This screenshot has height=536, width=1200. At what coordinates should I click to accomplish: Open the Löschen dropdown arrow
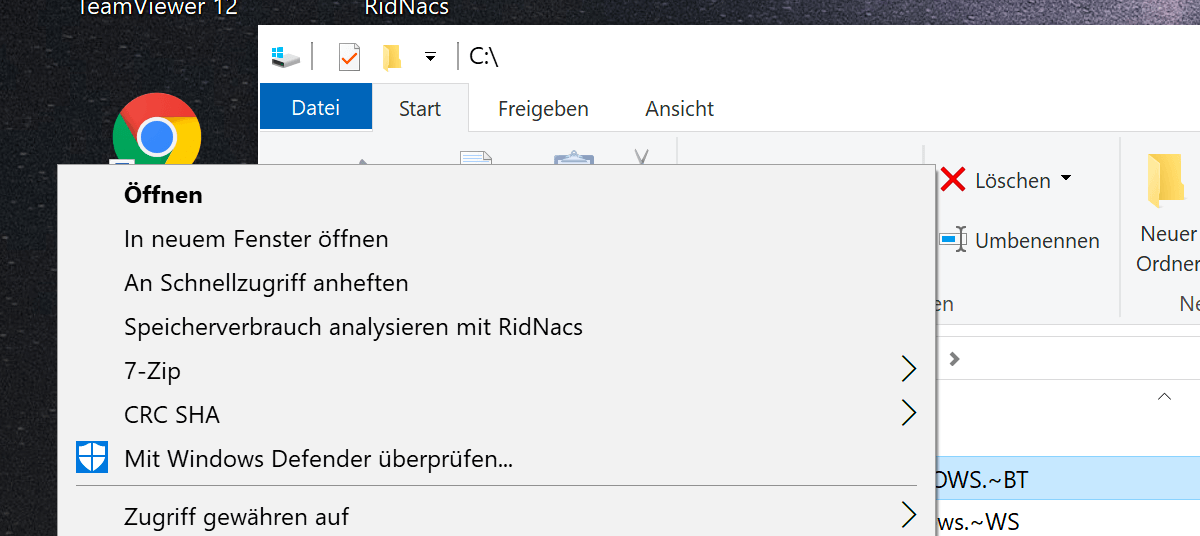[x=1065, y=179]
